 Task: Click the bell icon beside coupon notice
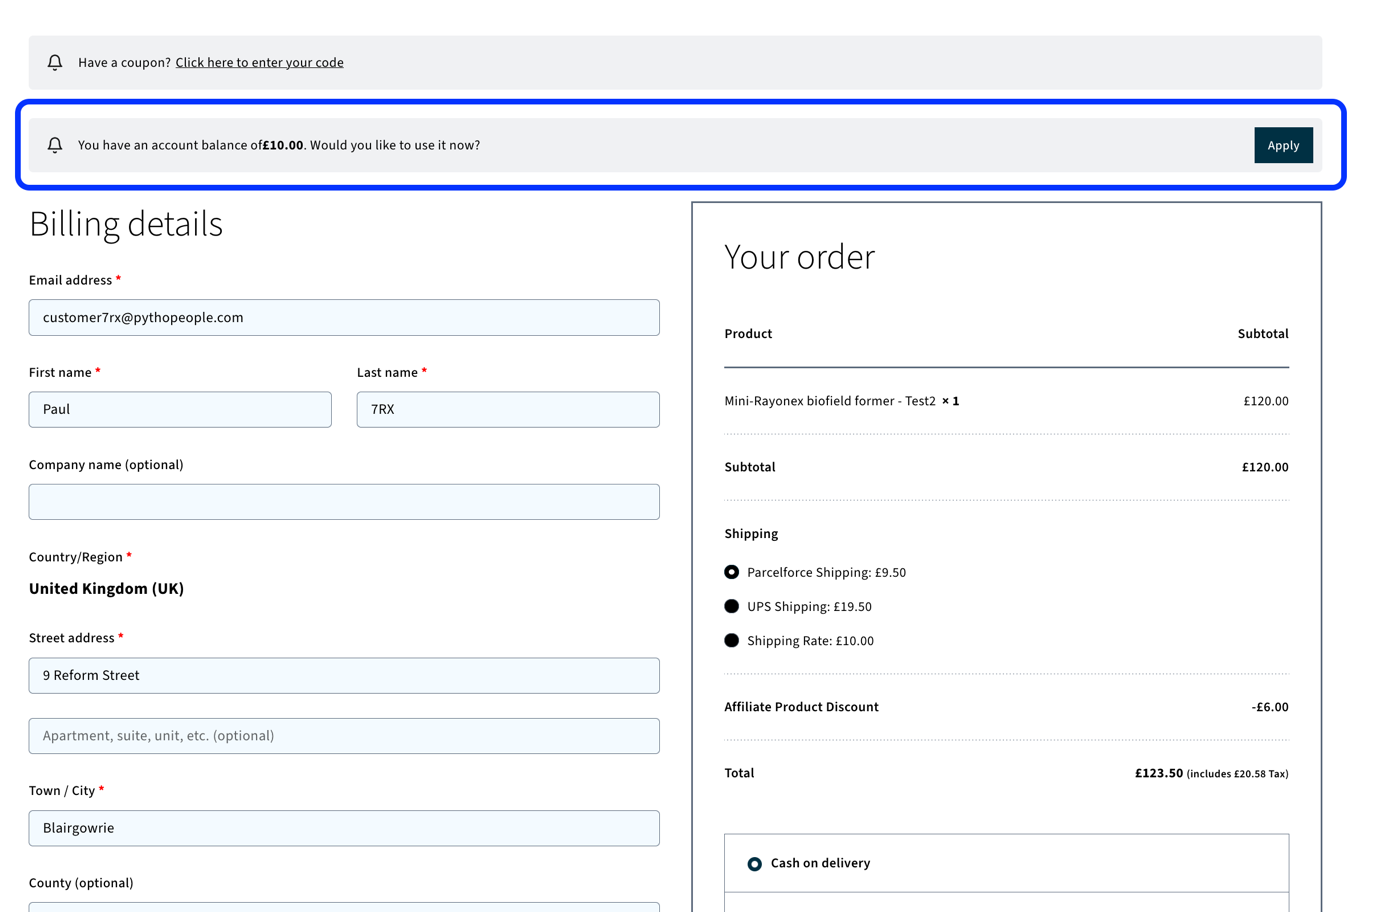[55, 62]
